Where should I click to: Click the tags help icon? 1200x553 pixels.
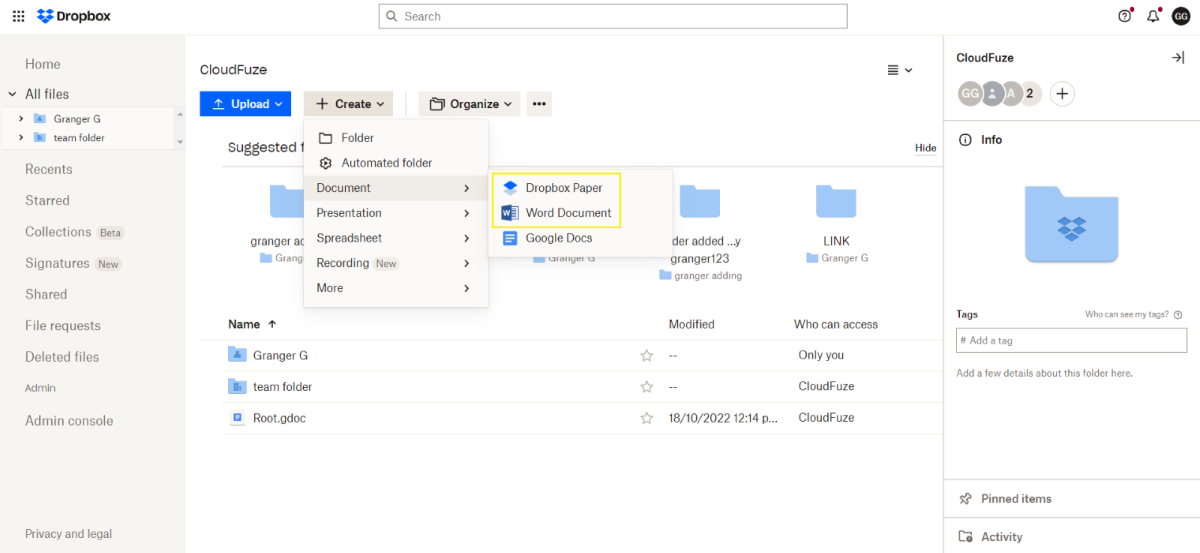(1178, 314)
